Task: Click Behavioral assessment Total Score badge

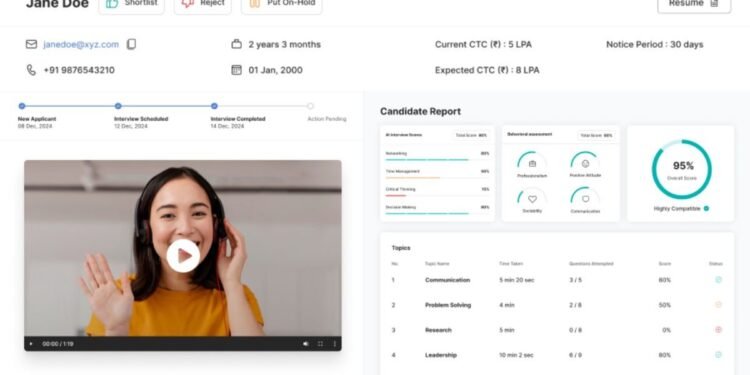Action: click(596, 135)
